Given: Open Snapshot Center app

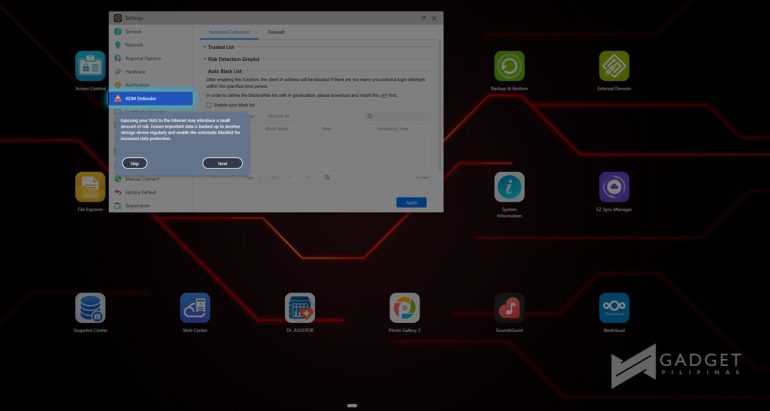Looking at the screenshot, I should point(90,307).
